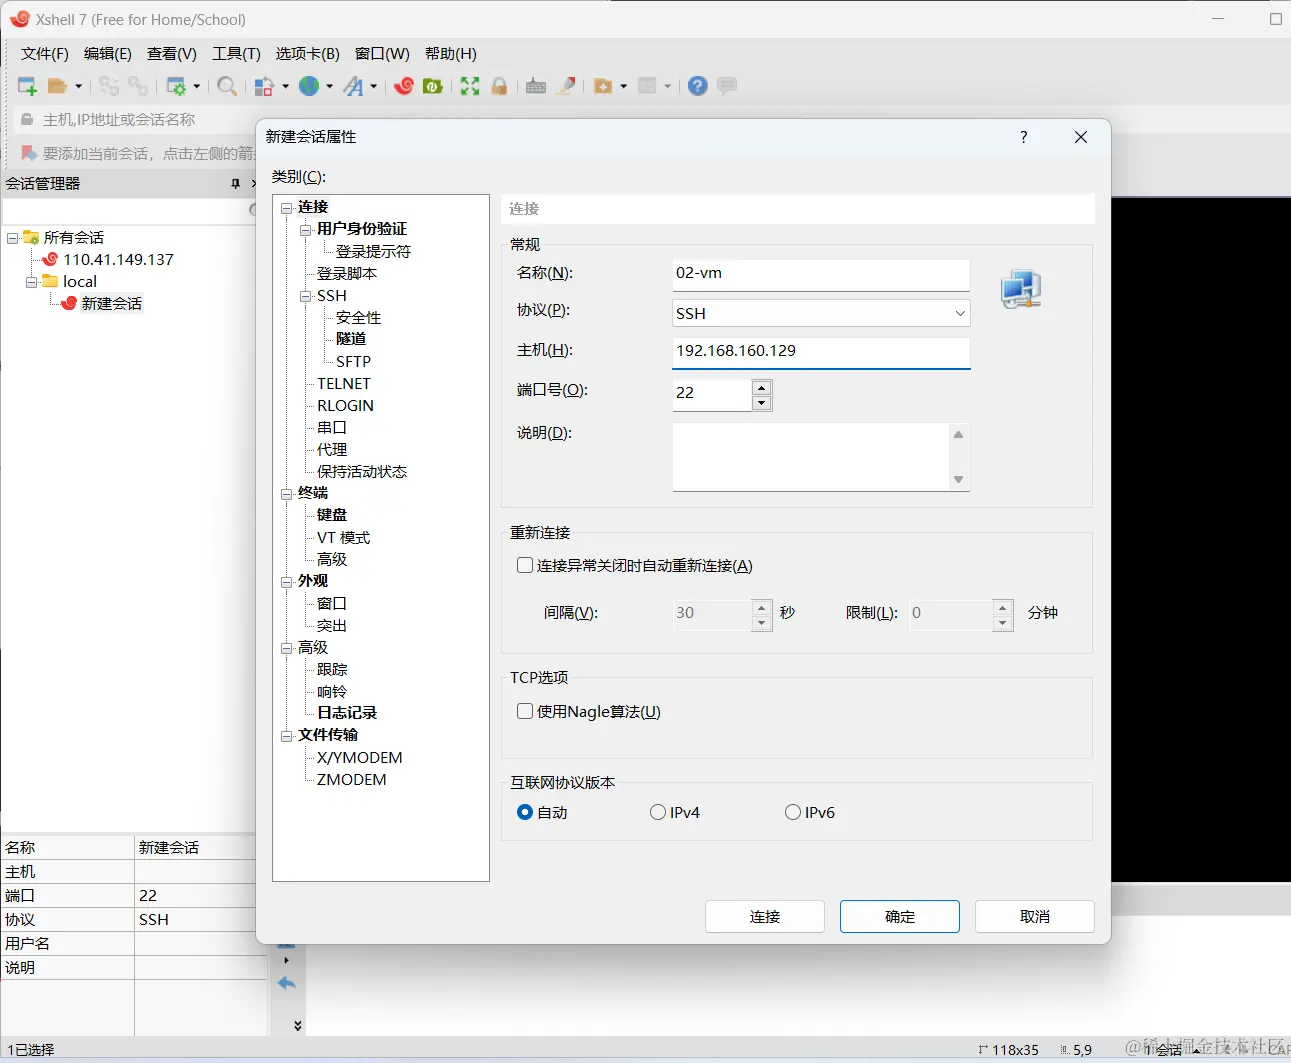Click the 说明 description text area
The height and width of the screenshot is (1063, 1291).
coord(812,457)
